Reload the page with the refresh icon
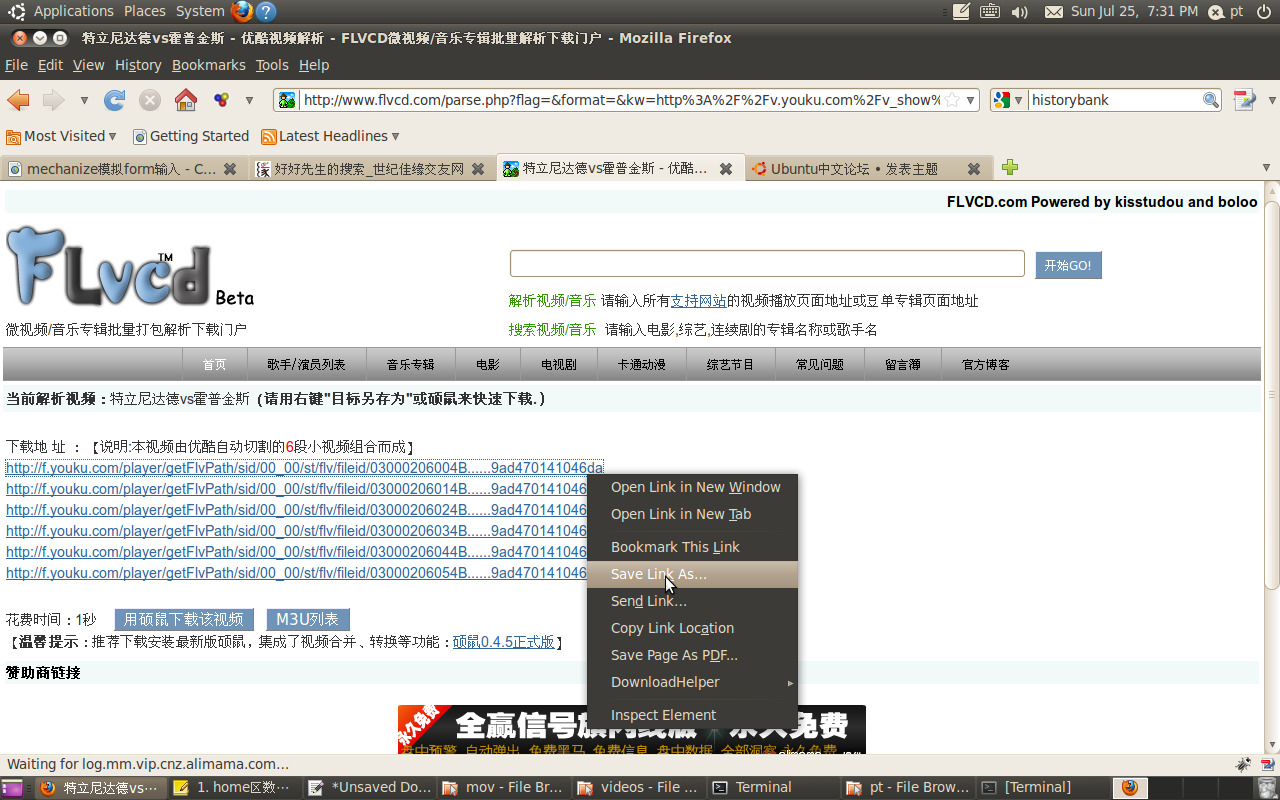Image resolution: width=1280 pixels, height=800 pixels. tap(115, 100)
